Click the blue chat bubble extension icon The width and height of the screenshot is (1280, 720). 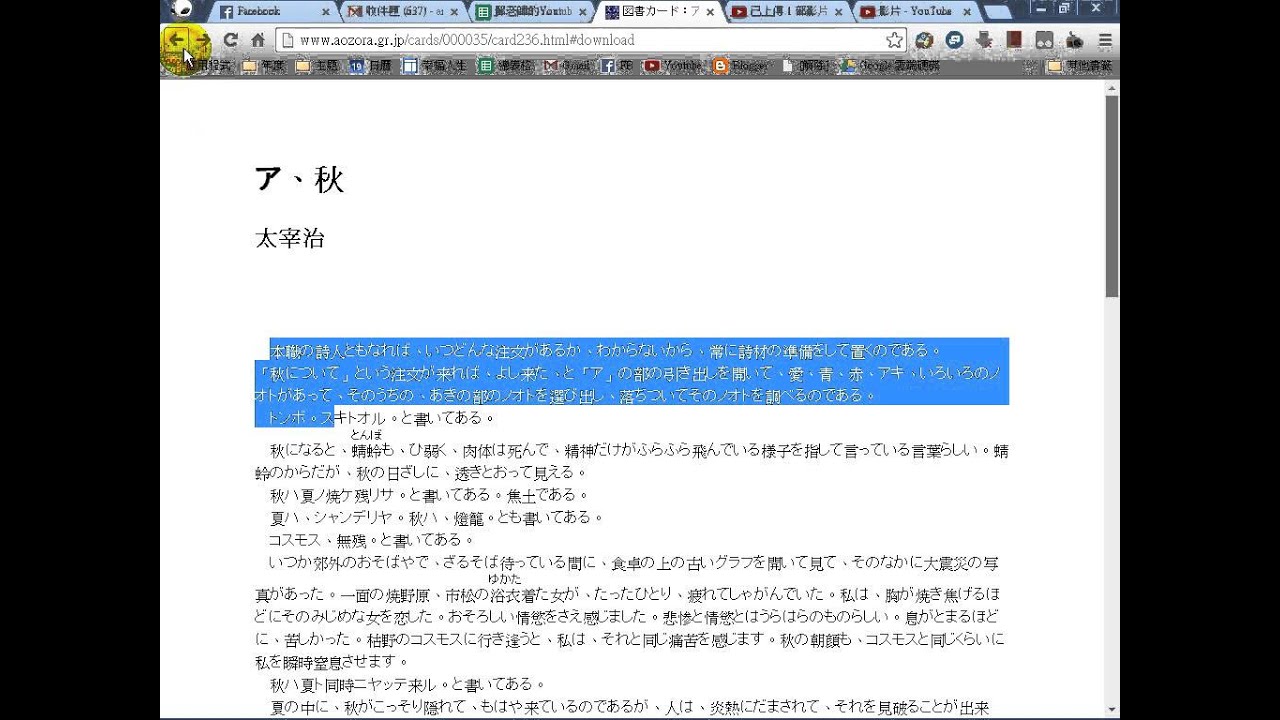tap(955, 40)
